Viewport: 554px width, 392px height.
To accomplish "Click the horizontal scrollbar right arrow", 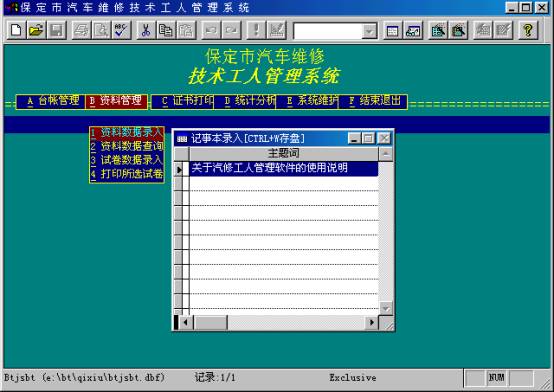I will (371, 322).
